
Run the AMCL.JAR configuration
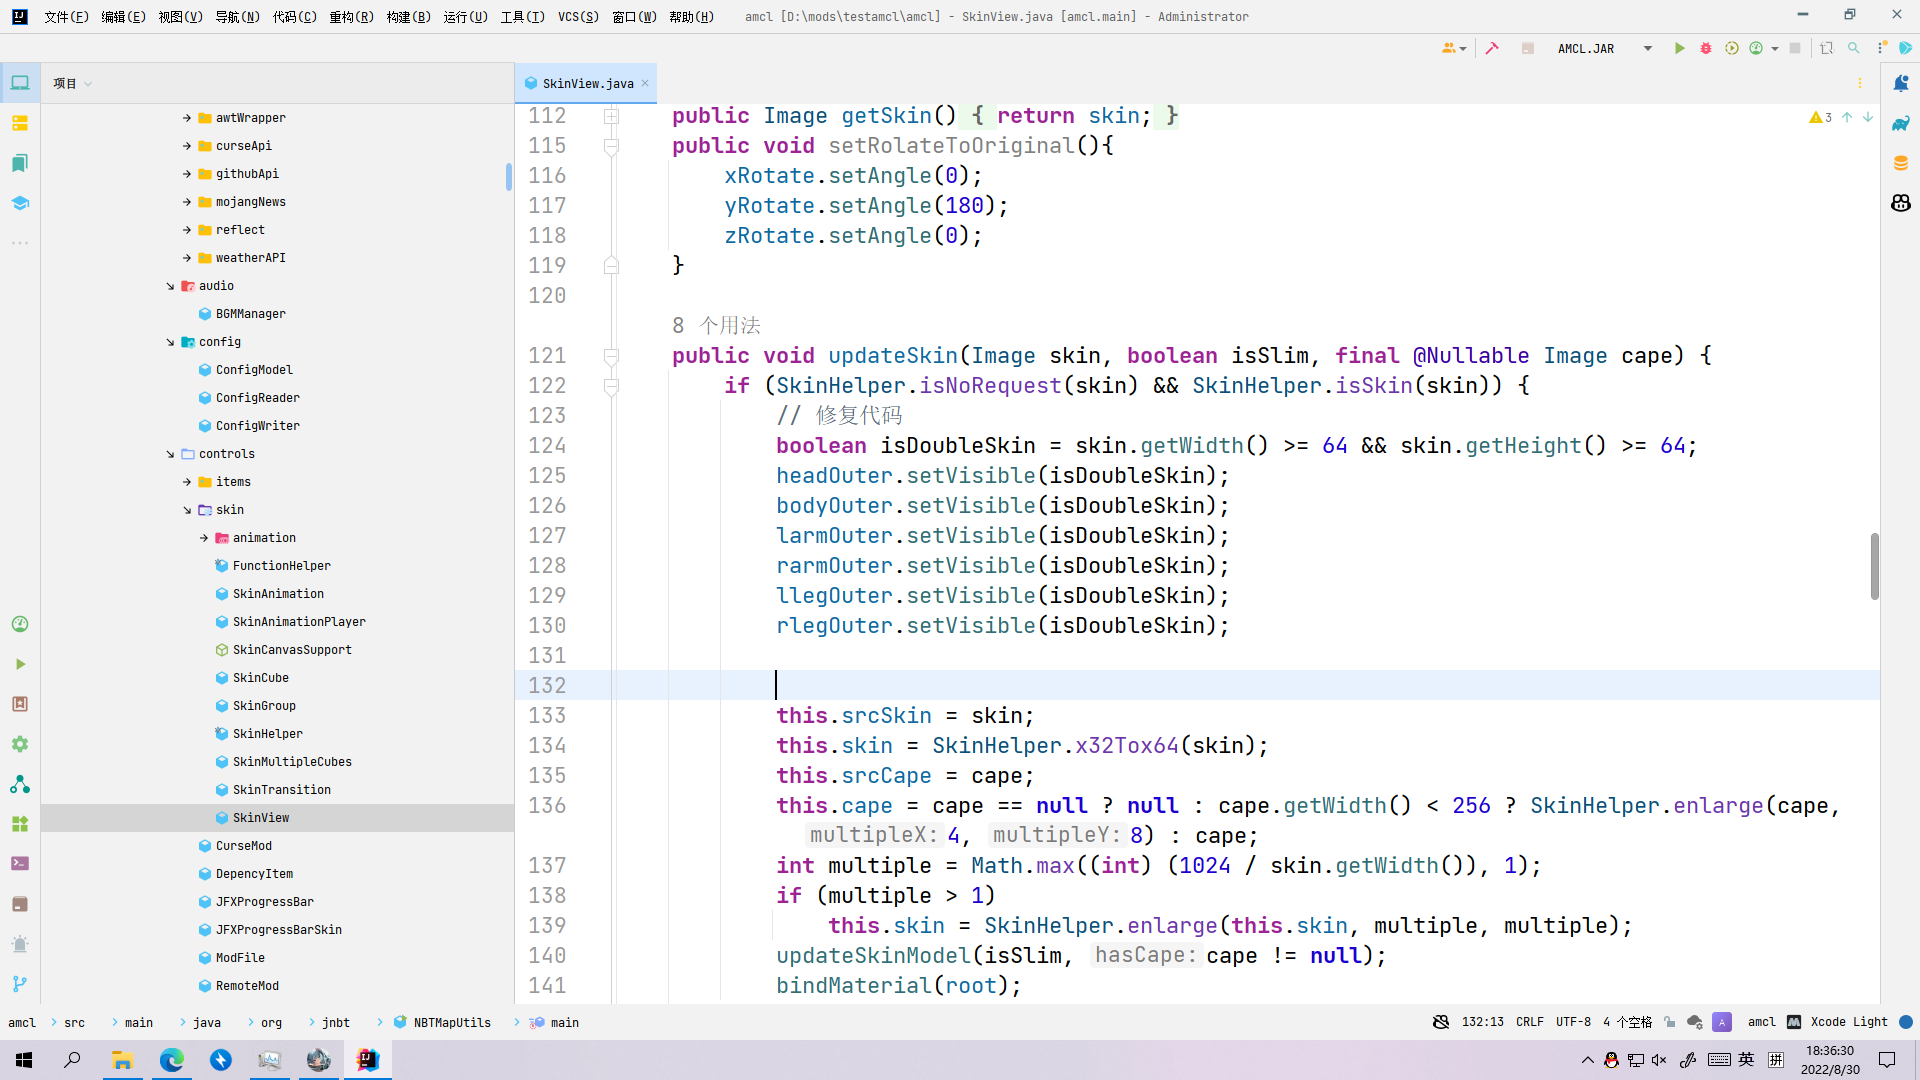[1679, 48]
